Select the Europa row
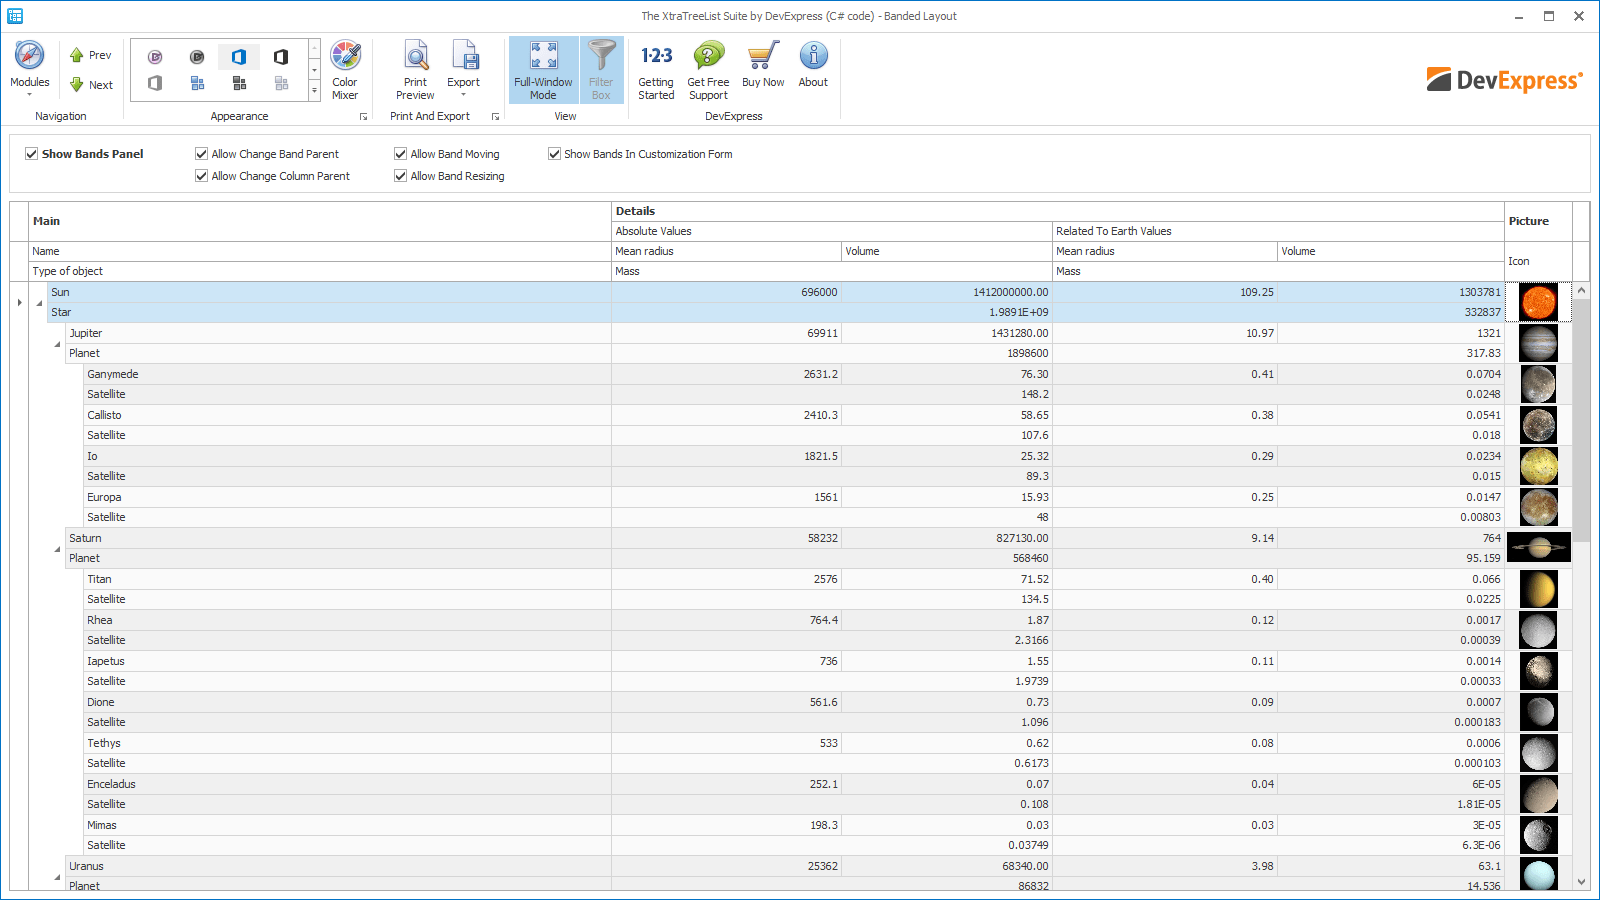This screenshot has width=1600, height=900. pos(794,507)
